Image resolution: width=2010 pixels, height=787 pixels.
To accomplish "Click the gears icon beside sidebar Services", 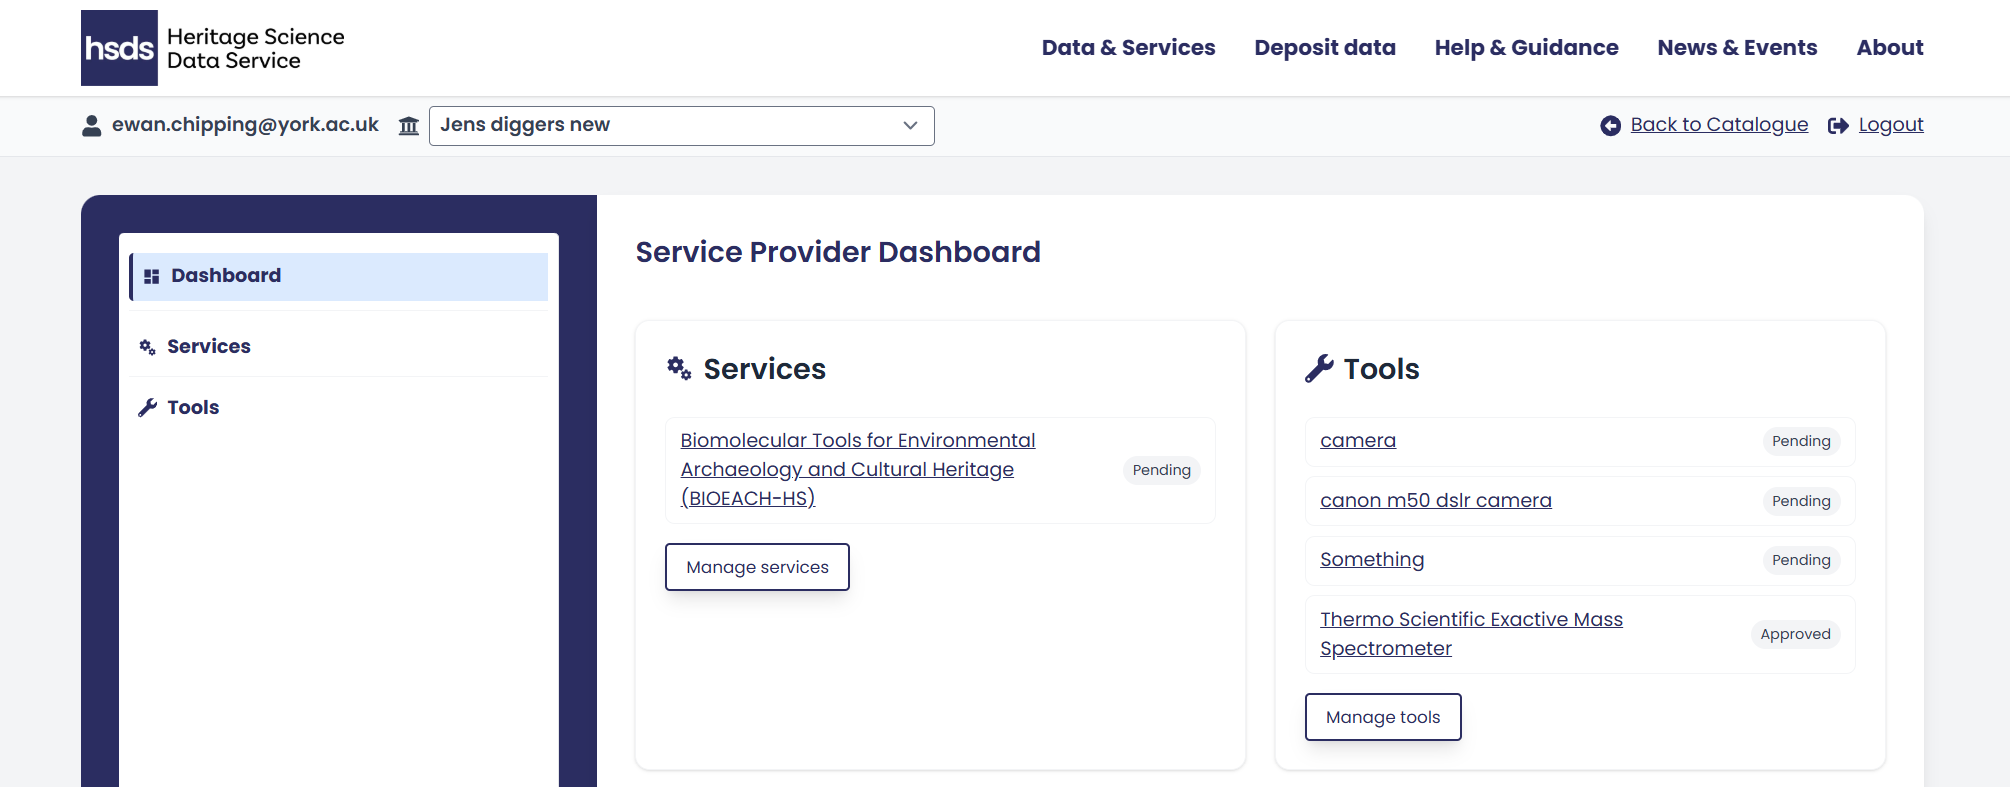I will [147, 347].
